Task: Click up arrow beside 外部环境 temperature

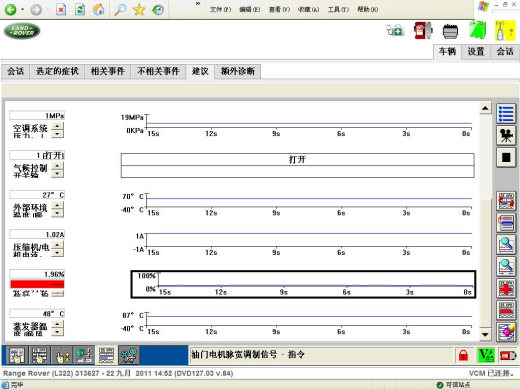Action: pyautogui.click(x=58, y=206)
